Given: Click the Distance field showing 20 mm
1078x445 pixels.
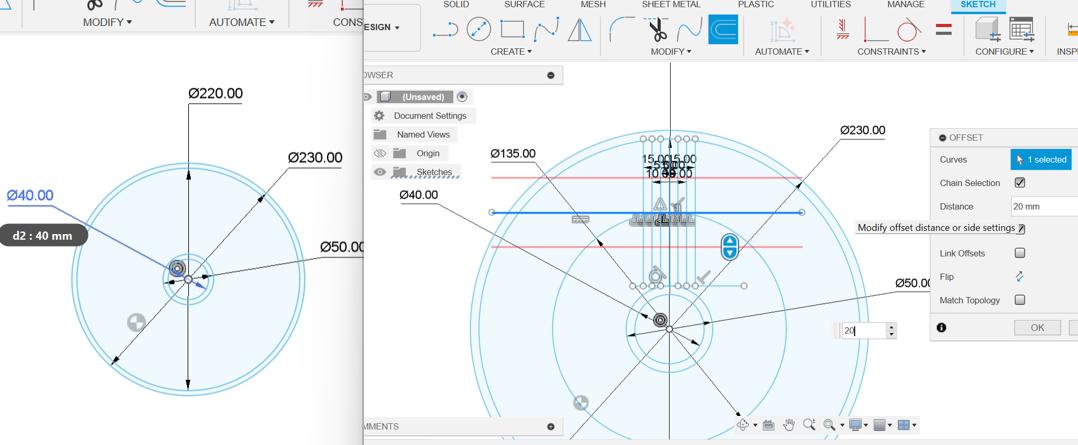Looking at the screenshot, I should point(1044,206).
